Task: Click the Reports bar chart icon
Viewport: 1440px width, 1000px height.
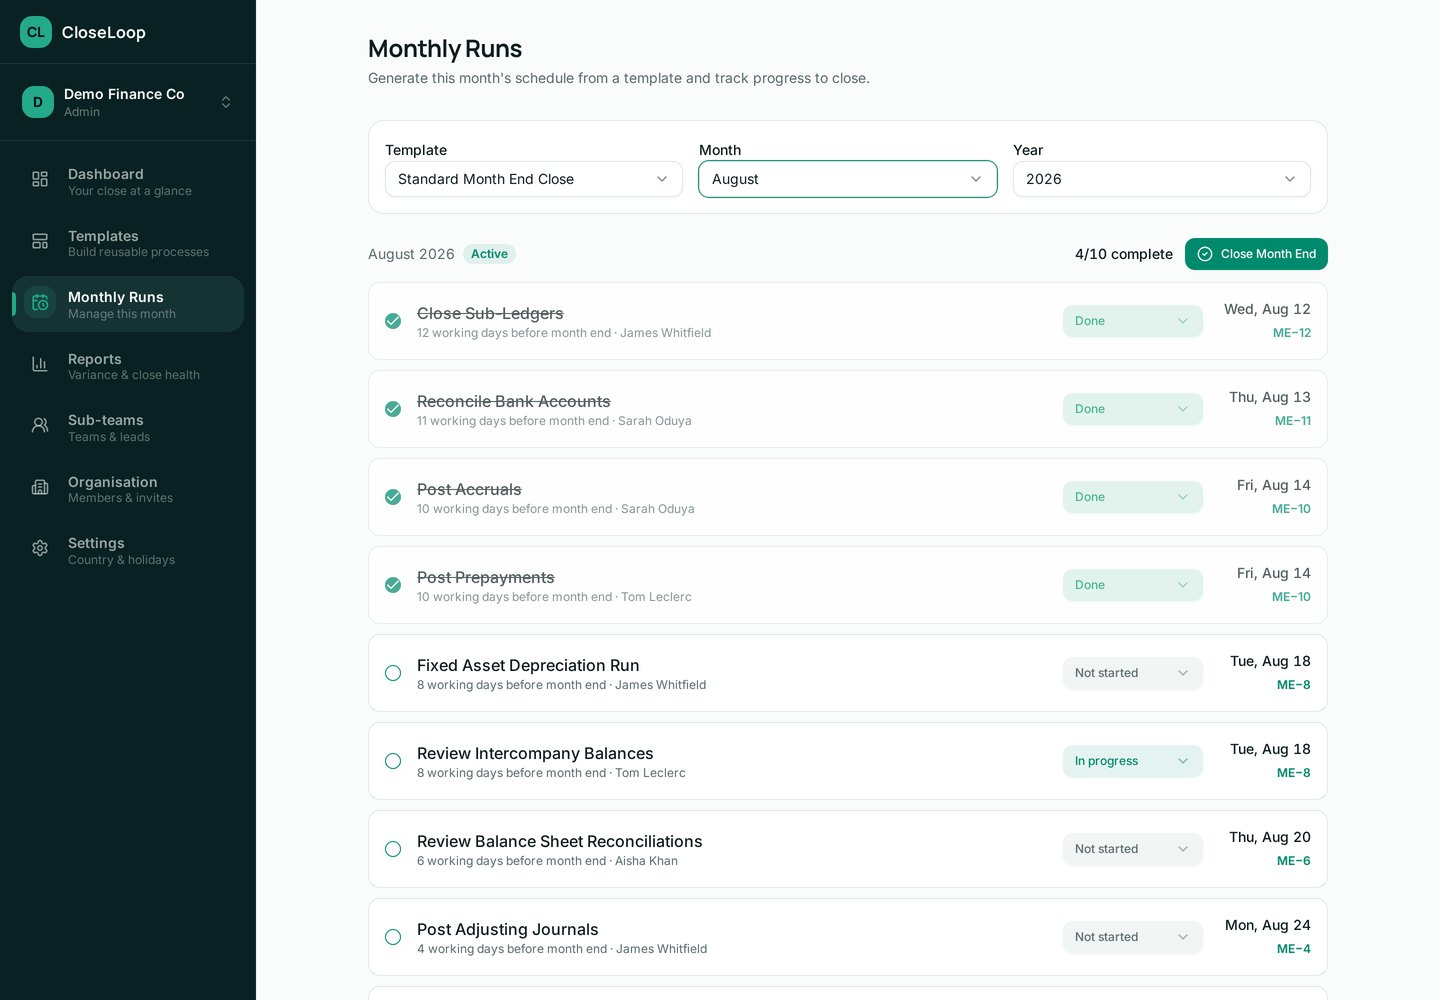Action: (x=40, y=364)
